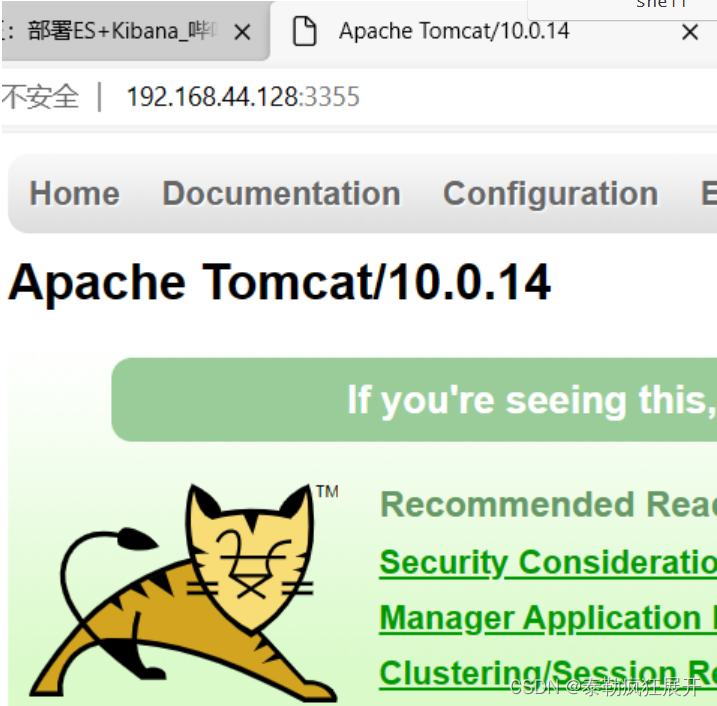Focus the address bar showing 192.168.44.128:3355

pyautogui.click(x=243, y=97)
